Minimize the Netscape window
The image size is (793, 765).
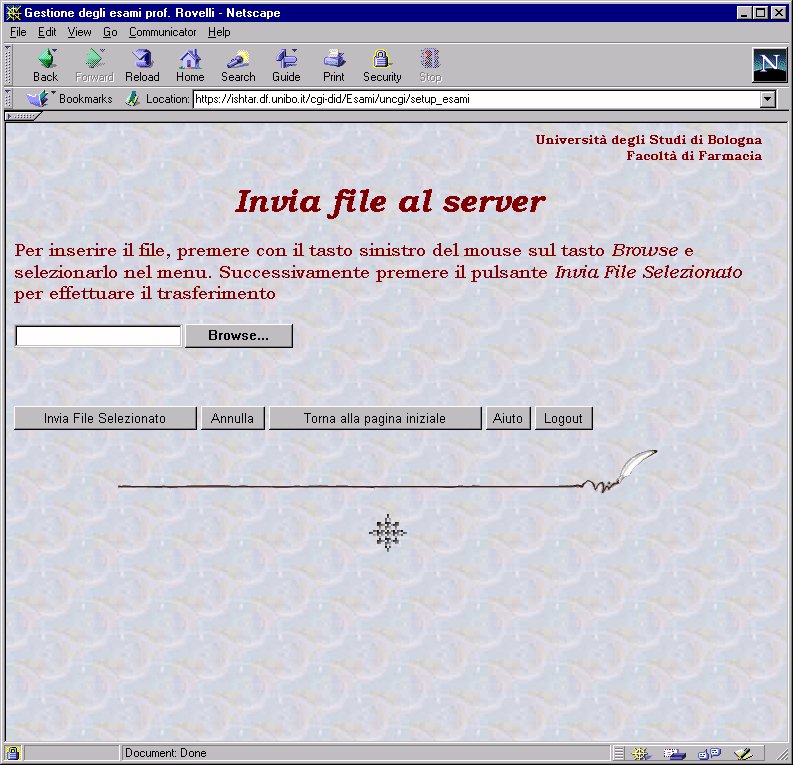coord(743,13)
